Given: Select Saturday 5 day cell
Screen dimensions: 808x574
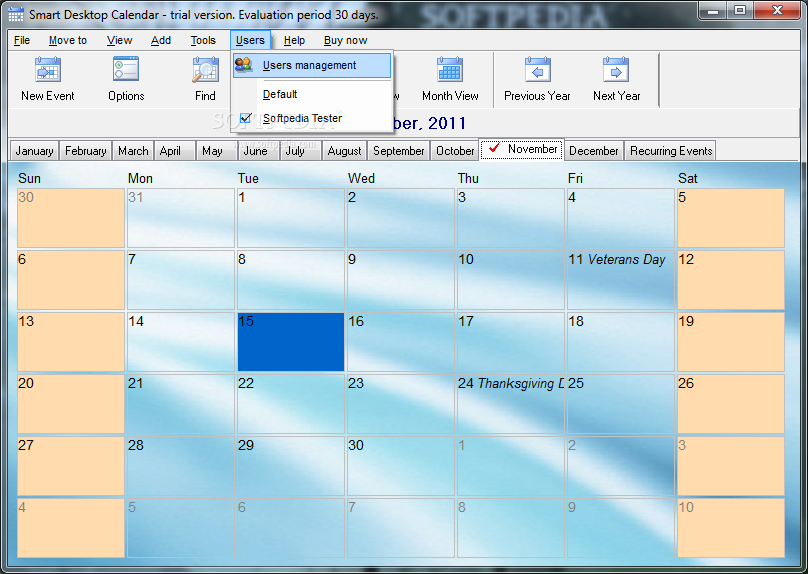Looking at the screenshot, I should pyautogui.click(x=731, y=218).
